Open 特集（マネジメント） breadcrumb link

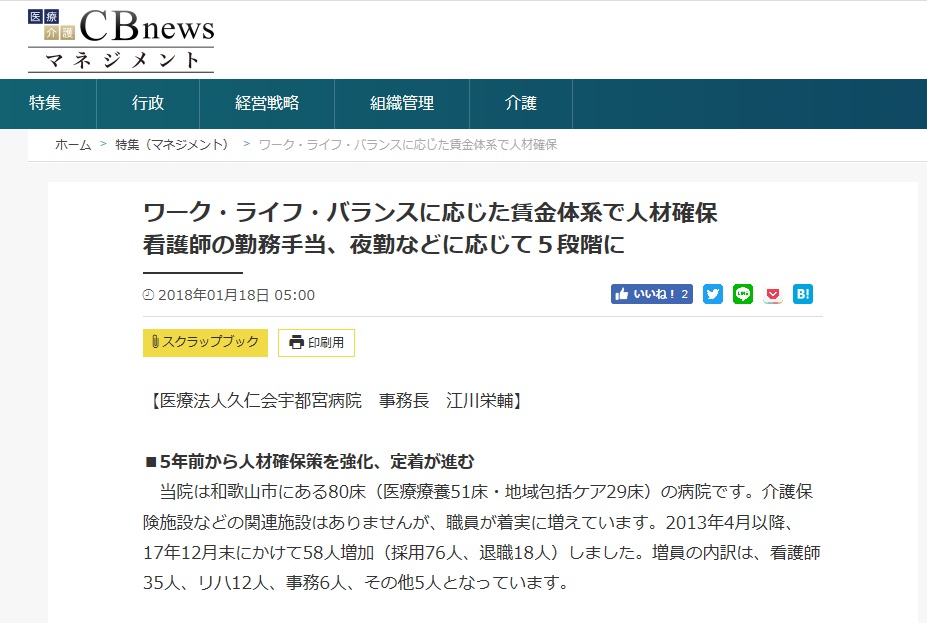click(x=172, y=145)
